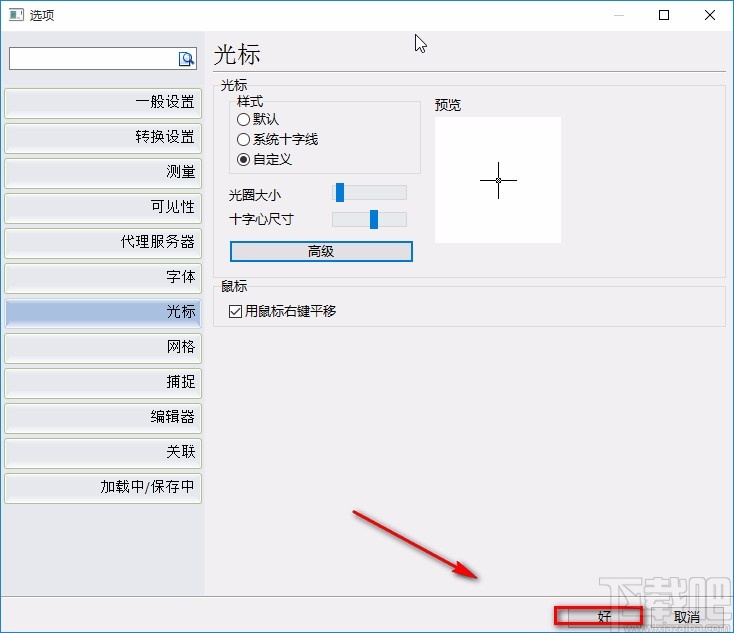Viewport: 734px width, 633px height.
Task: Click the search magnifier icon
Action: point(186,59)
